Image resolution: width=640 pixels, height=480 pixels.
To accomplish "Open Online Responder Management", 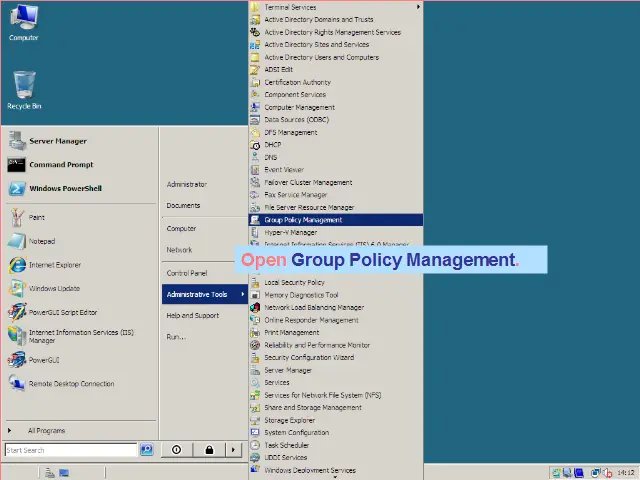I will 336,320.
